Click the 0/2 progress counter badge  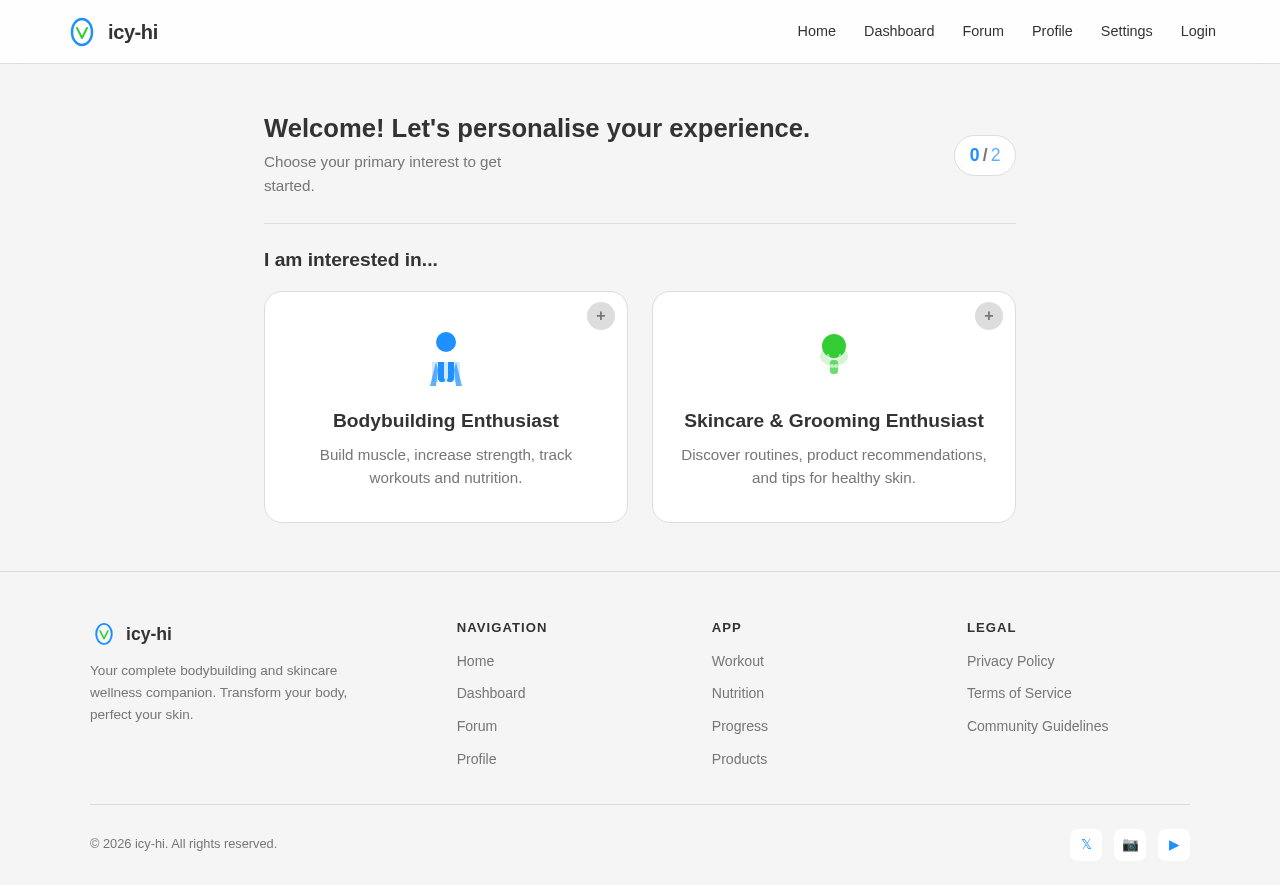point(985,155)
